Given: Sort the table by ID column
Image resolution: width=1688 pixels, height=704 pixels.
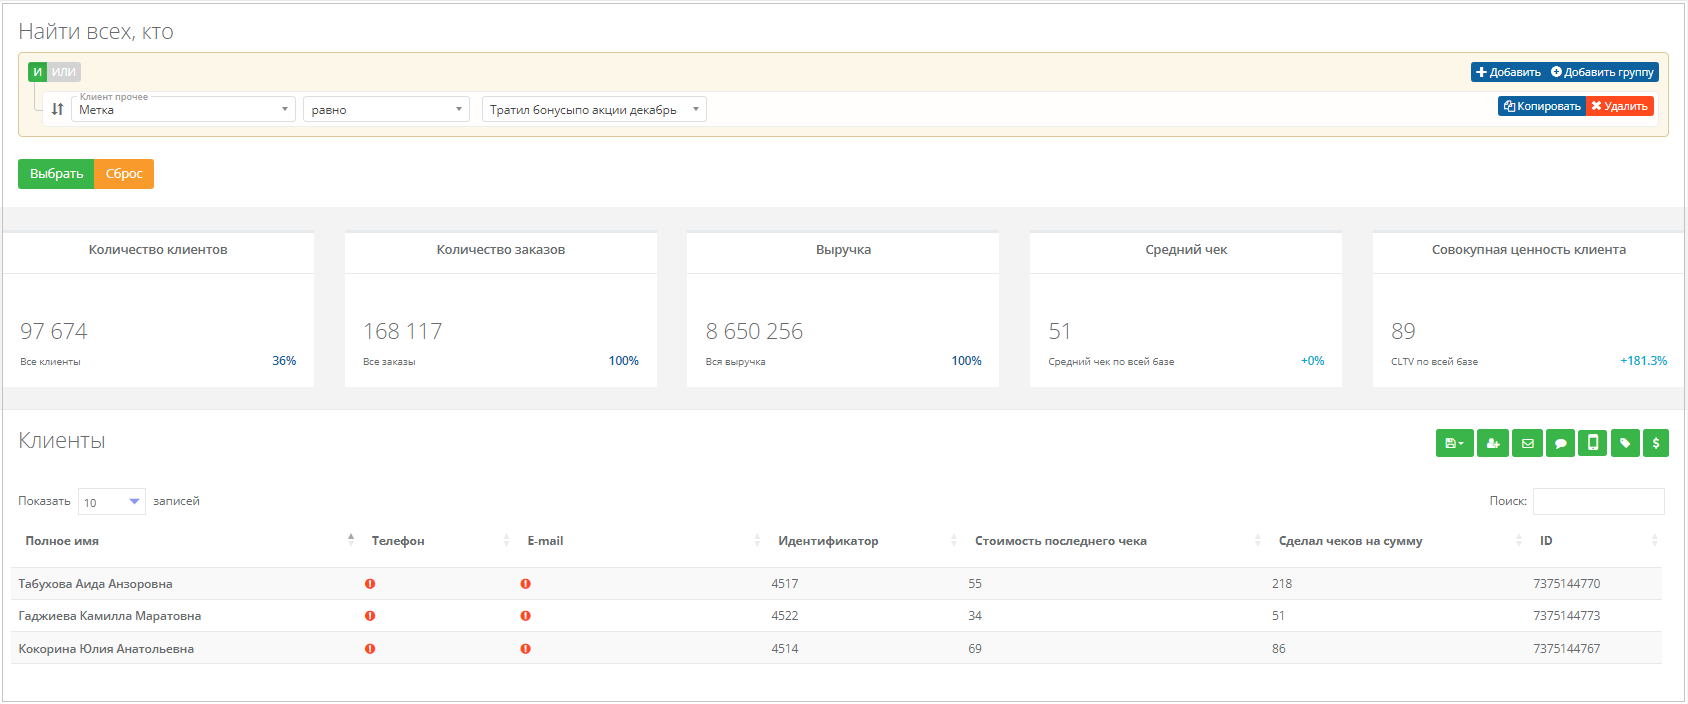Looking at the screenshot, I should [1597, 541].
